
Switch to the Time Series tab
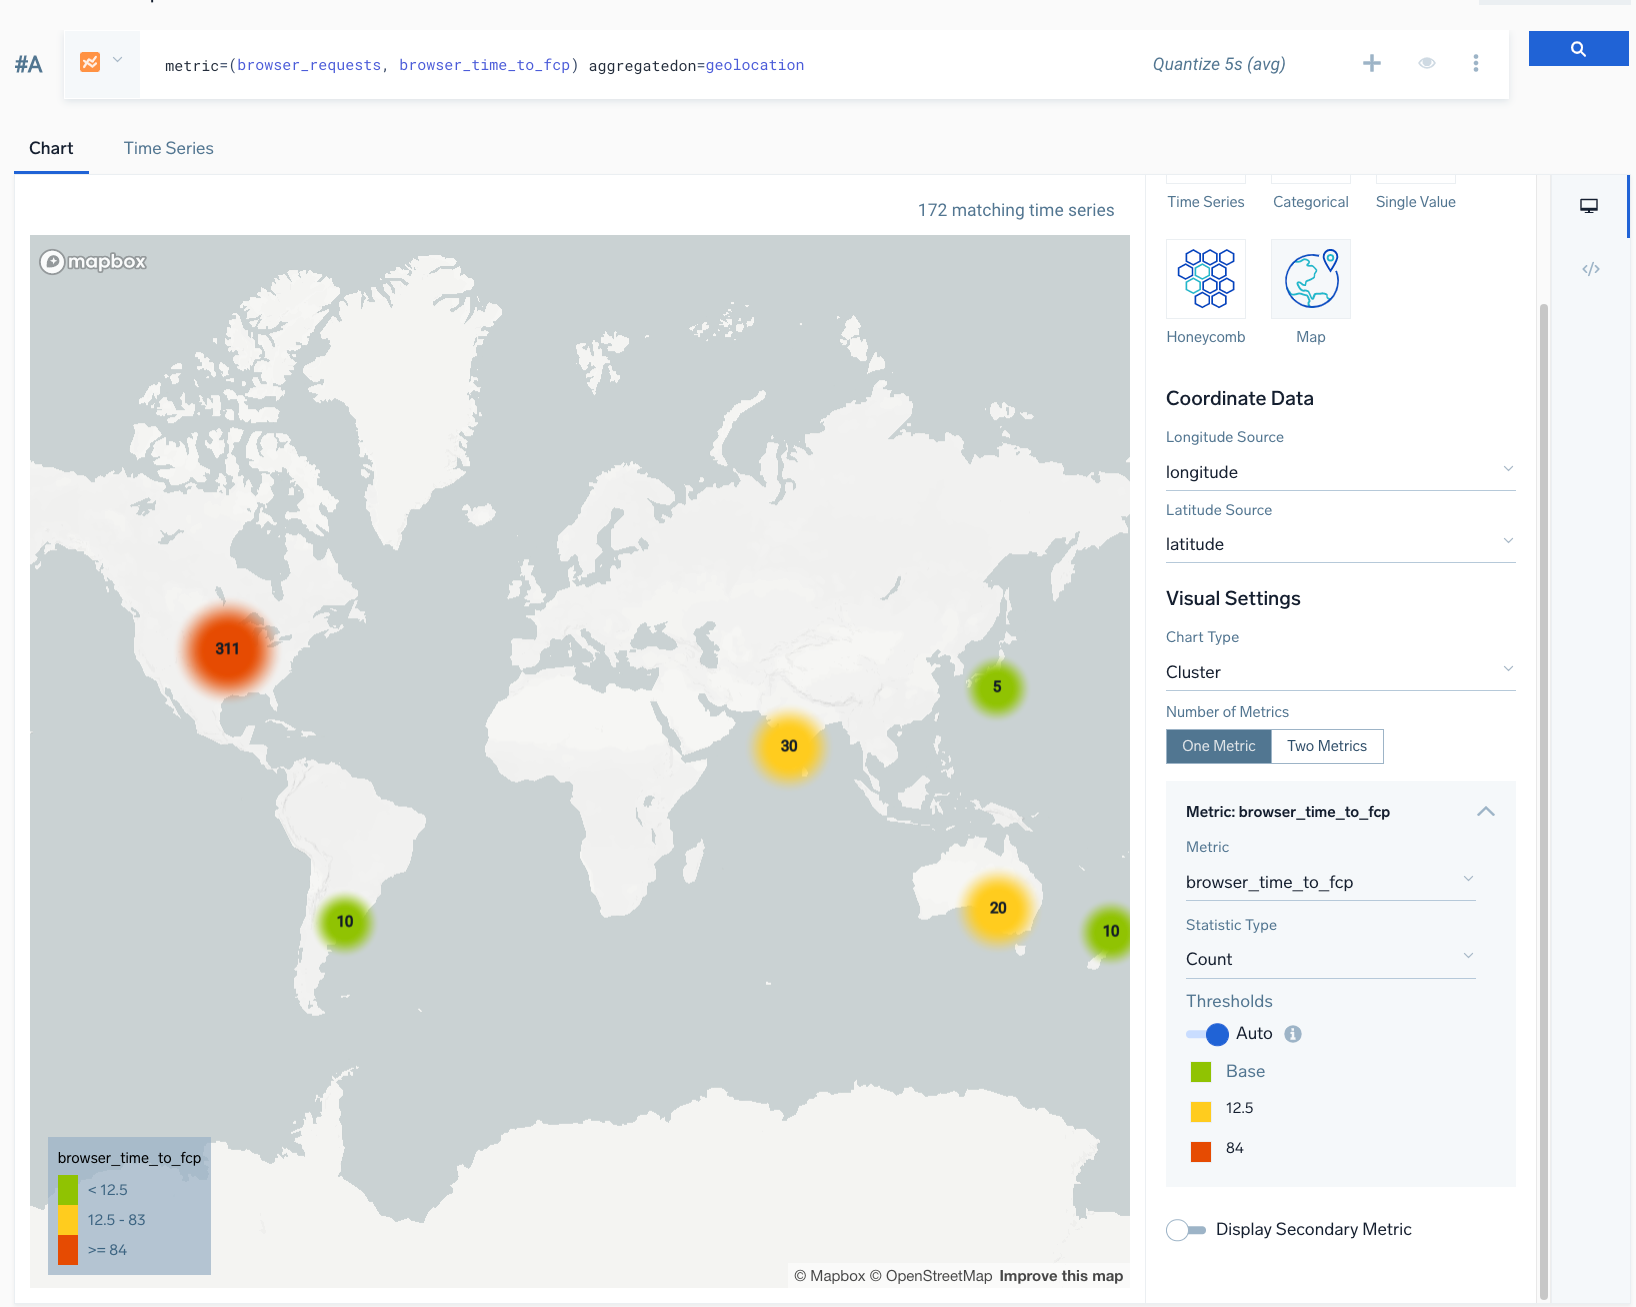click(168, 148)
